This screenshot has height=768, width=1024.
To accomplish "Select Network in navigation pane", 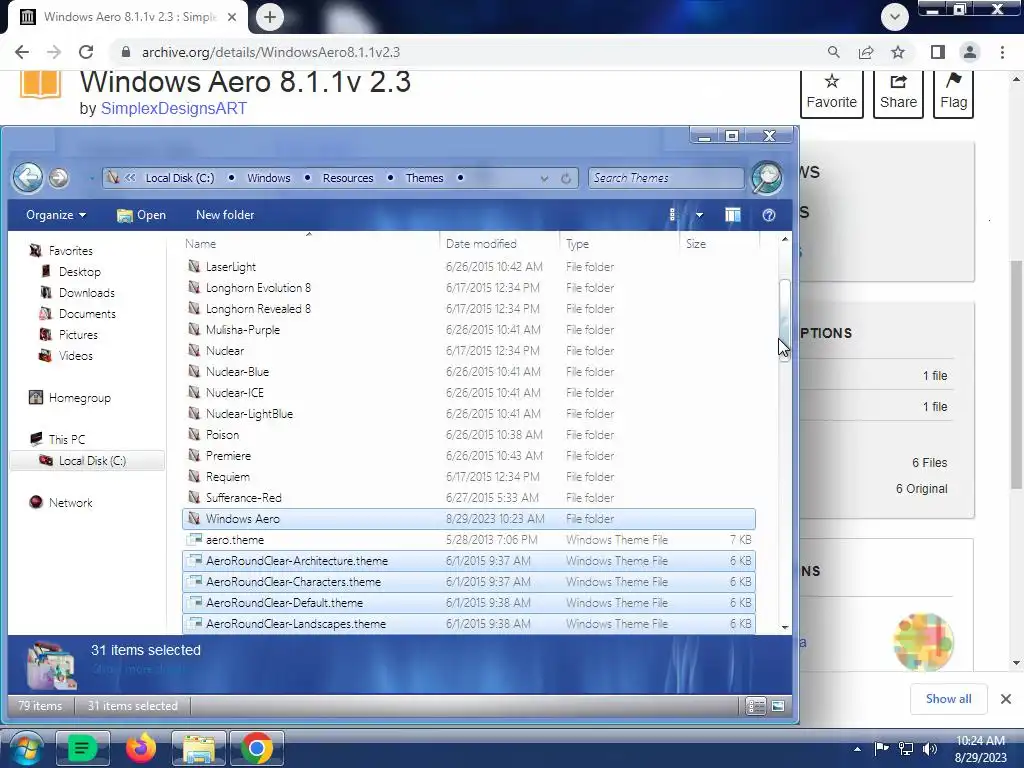I will (x=71, y=503).
